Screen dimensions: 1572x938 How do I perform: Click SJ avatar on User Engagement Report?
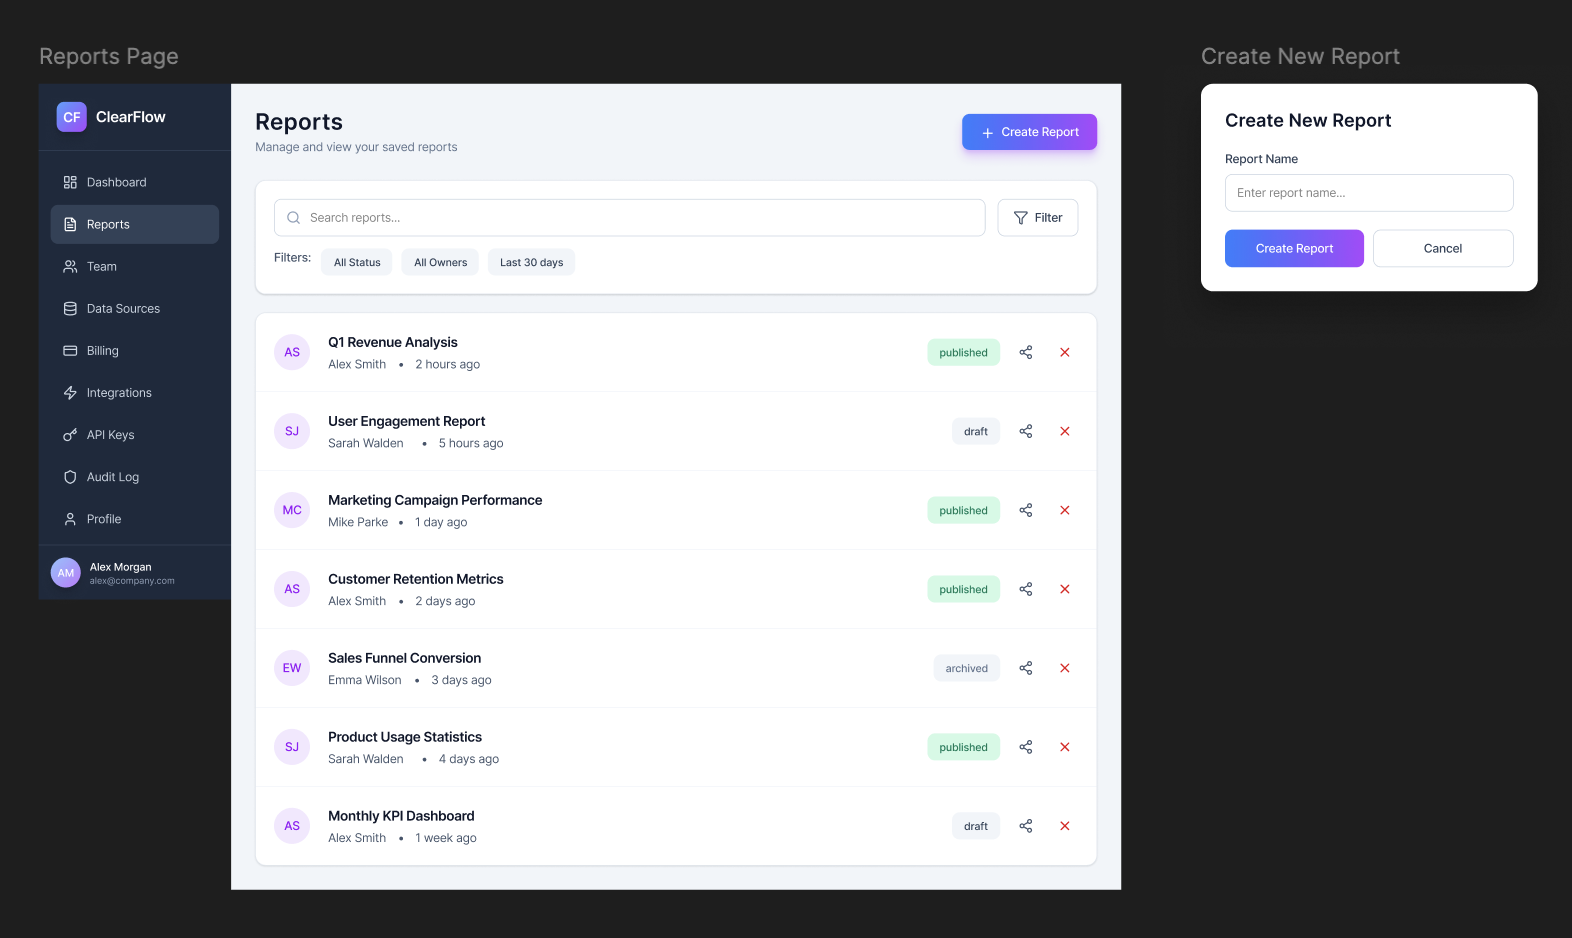[x=292, y=431]
